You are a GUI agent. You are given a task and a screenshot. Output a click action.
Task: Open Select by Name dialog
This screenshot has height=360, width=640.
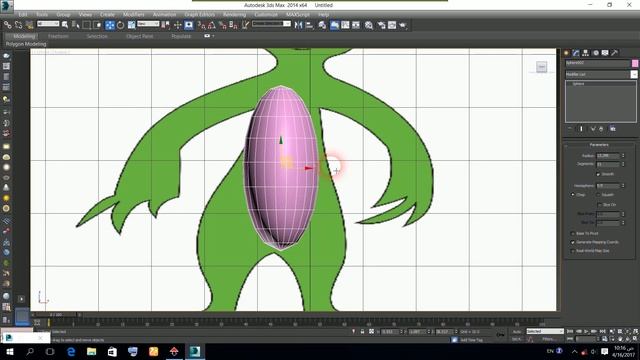pyautogui.click(x=76, y=25)
